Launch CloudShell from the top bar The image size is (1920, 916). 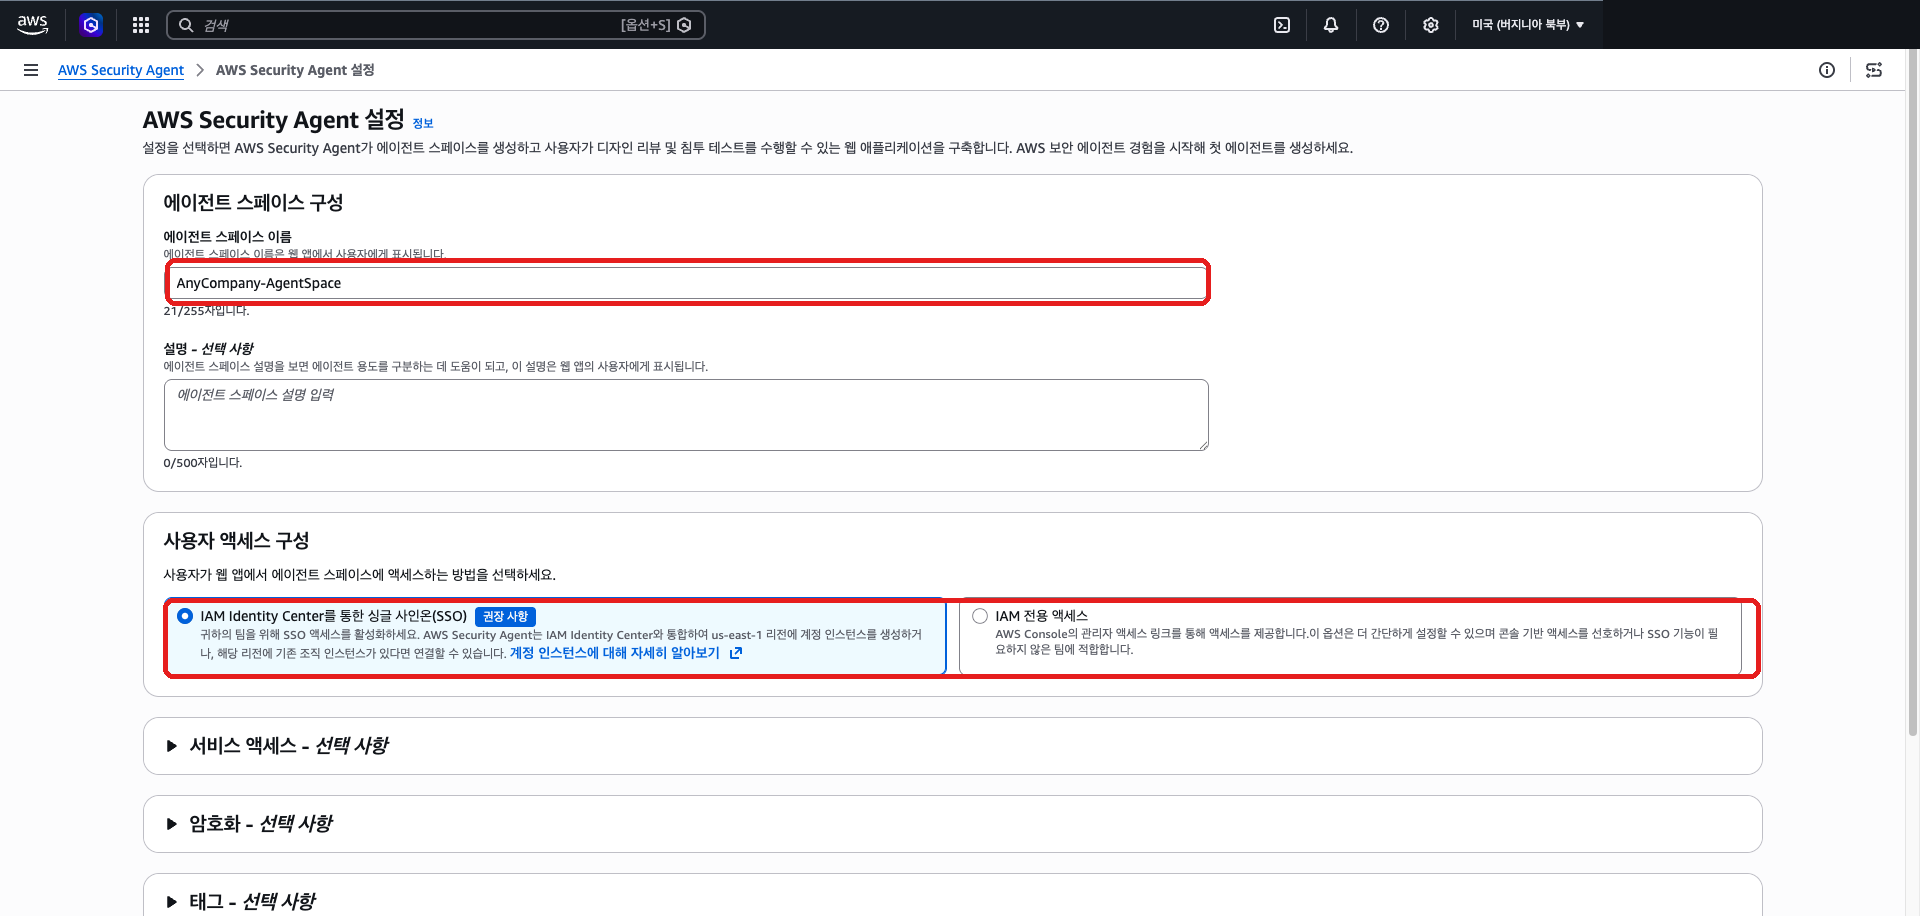pos(1282,25)
